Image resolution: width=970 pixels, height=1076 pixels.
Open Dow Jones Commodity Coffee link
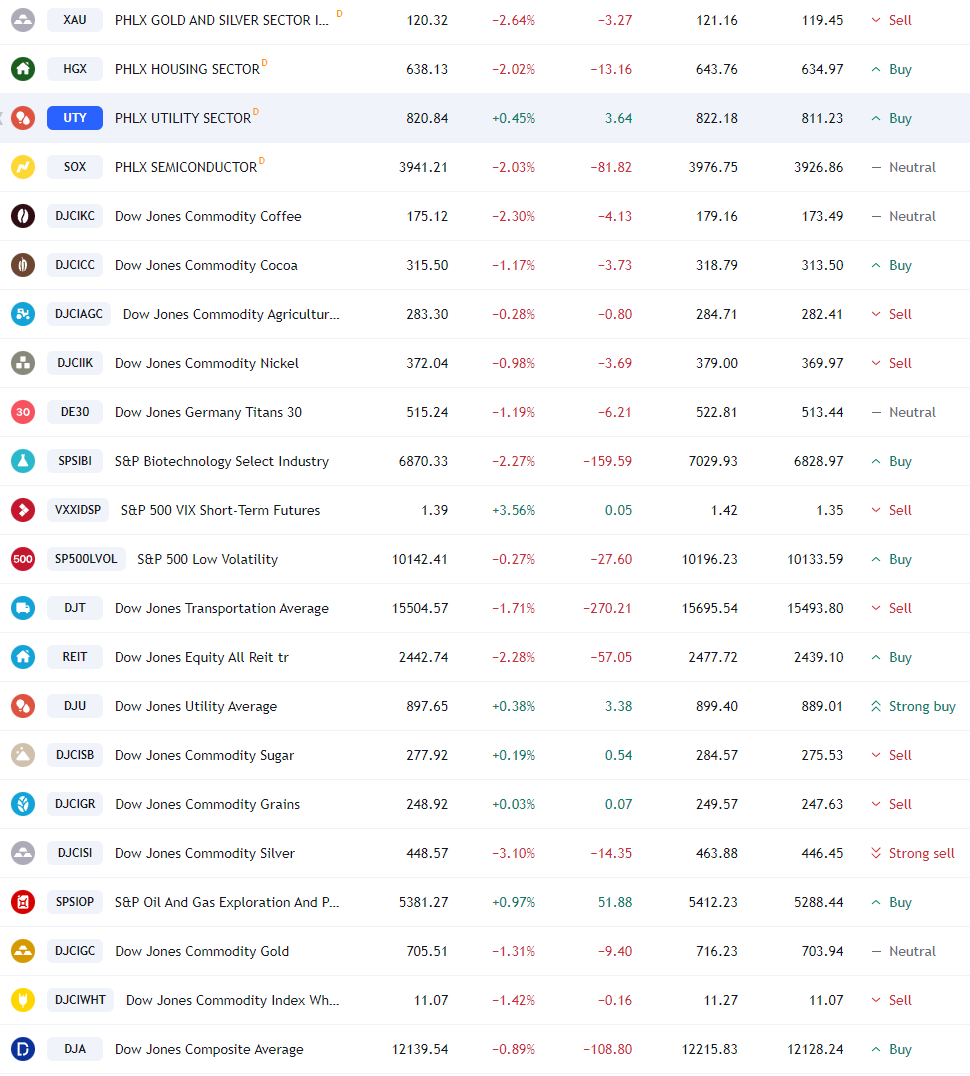208,216
